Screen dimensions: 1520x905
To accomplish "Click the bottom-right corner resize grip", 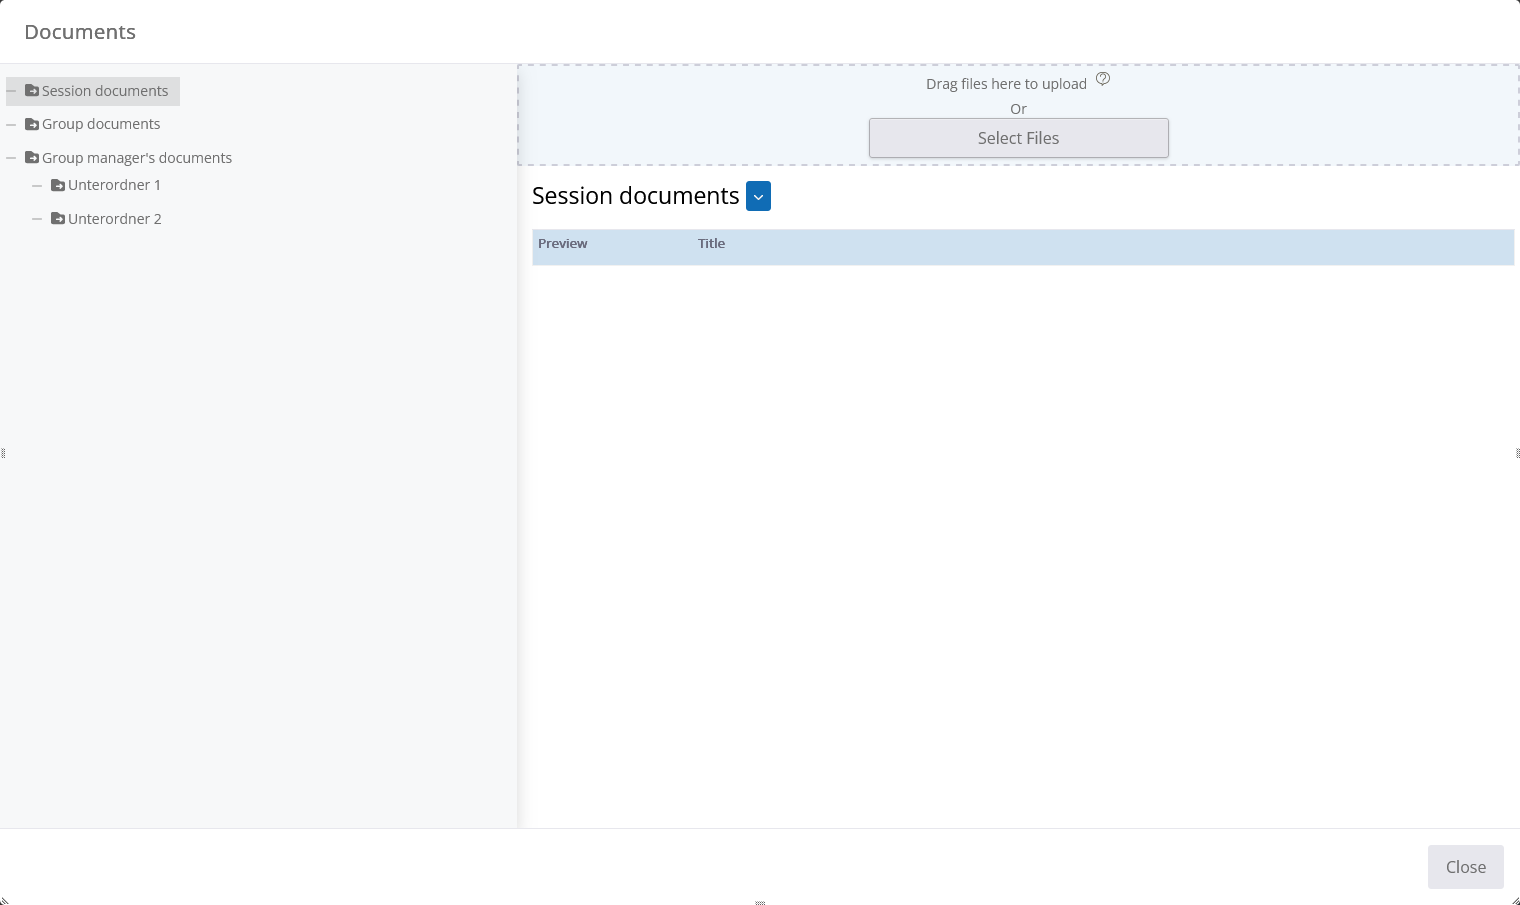I will (x=1515, y=900).
